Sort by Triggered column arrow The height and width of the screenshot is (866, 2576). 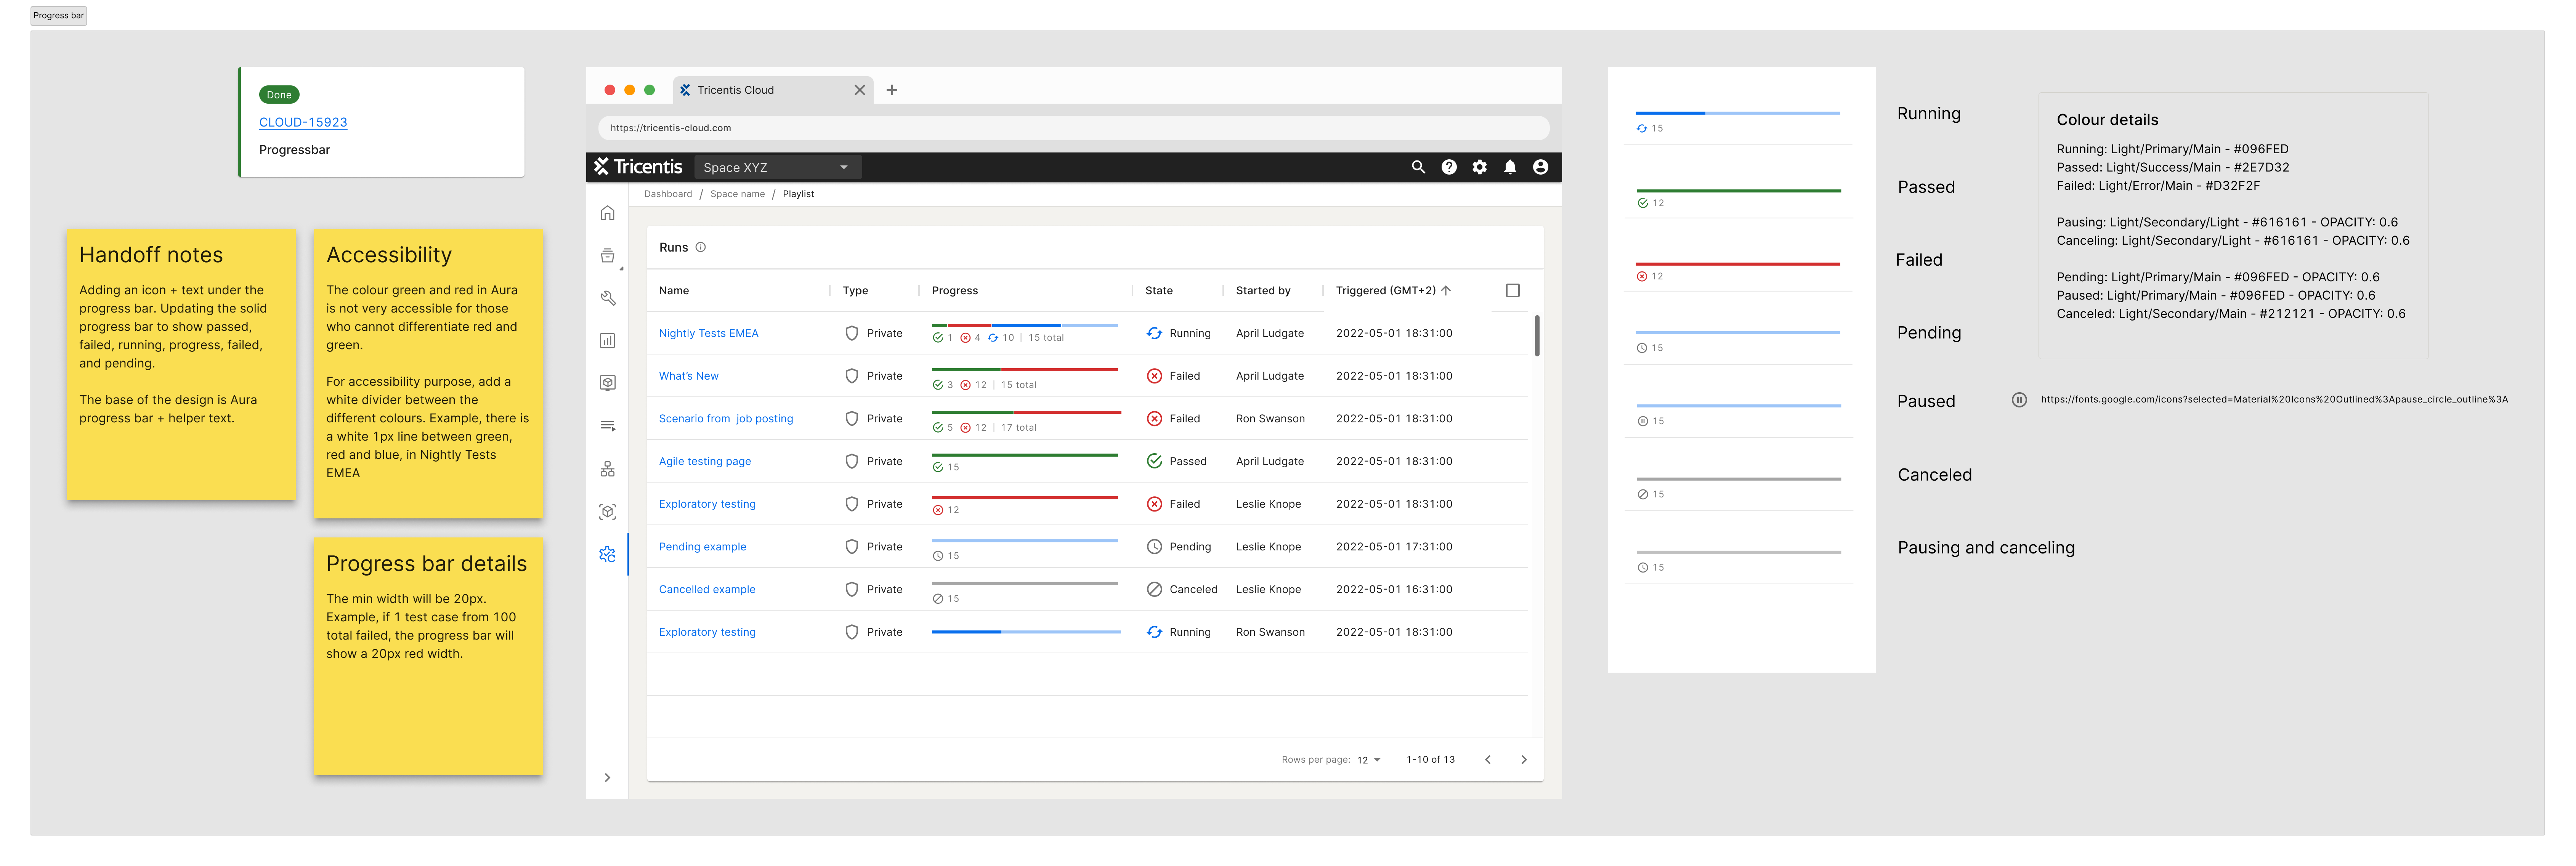pyautogui.click(x=1446, y=290)
